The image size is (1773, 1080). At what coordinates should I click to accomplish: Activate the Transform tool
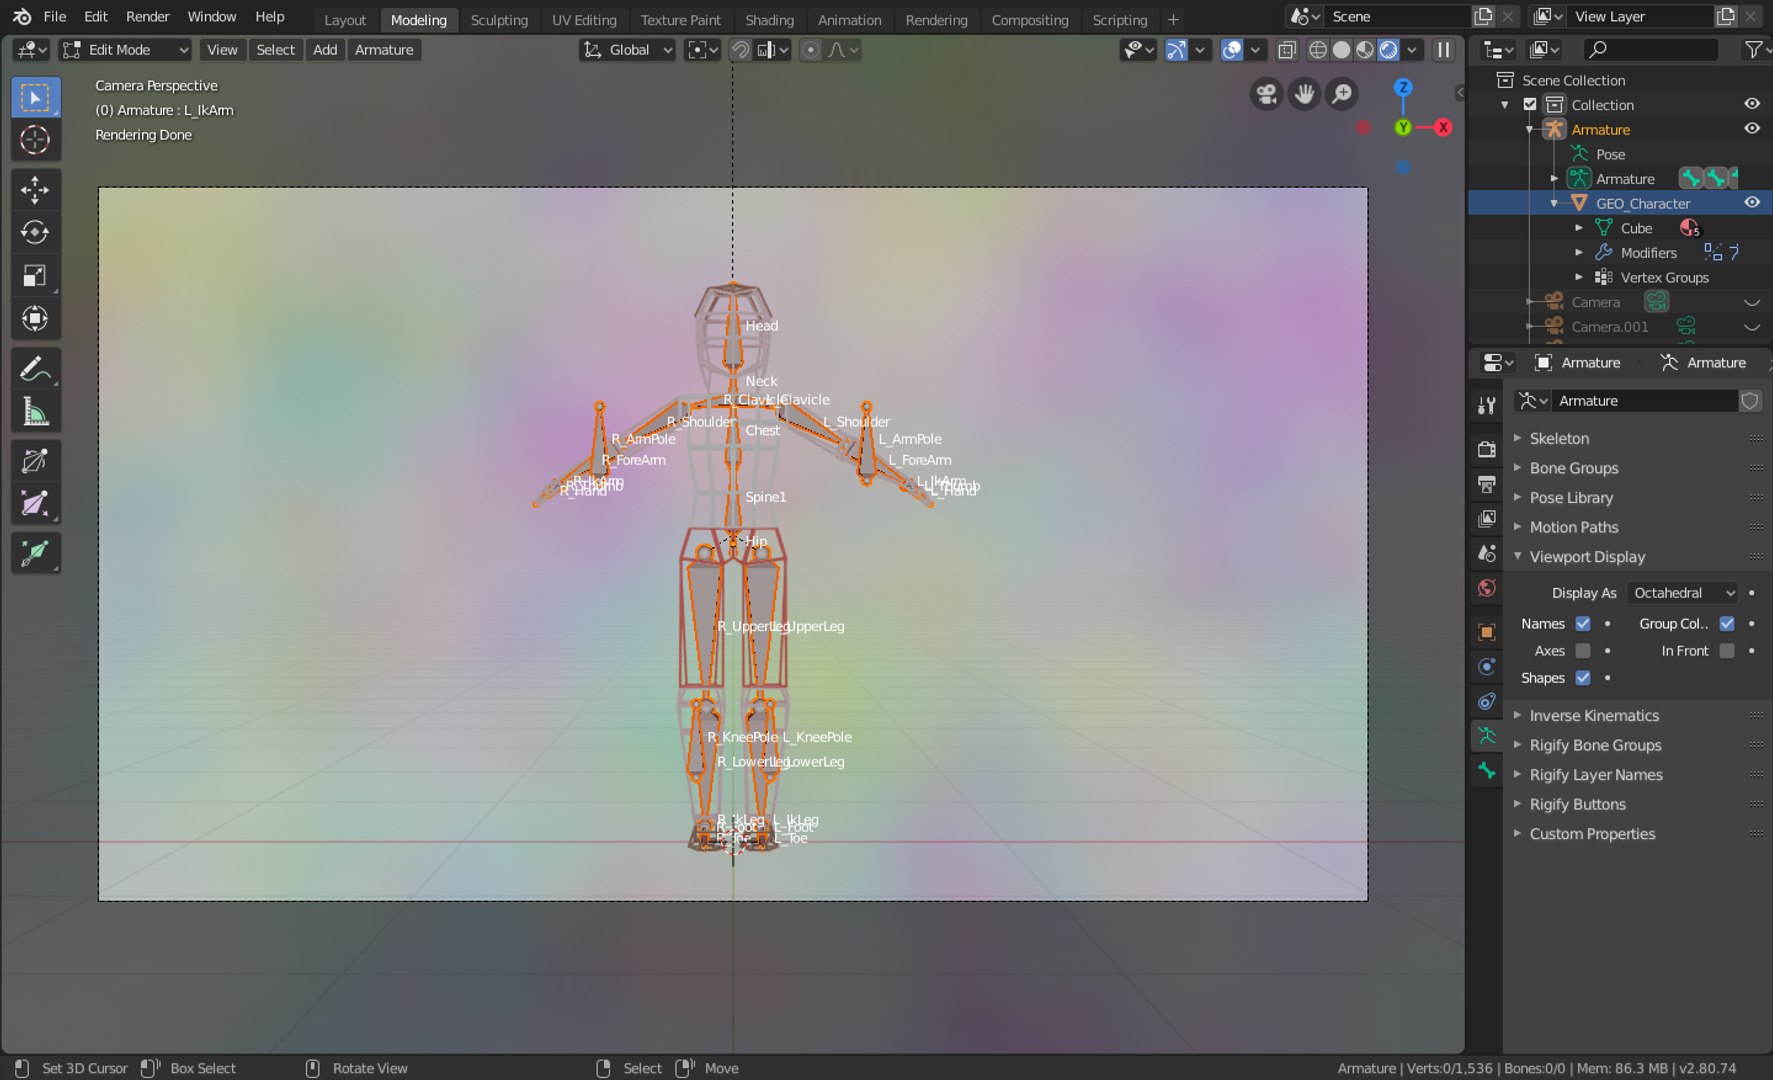point(35,319)
